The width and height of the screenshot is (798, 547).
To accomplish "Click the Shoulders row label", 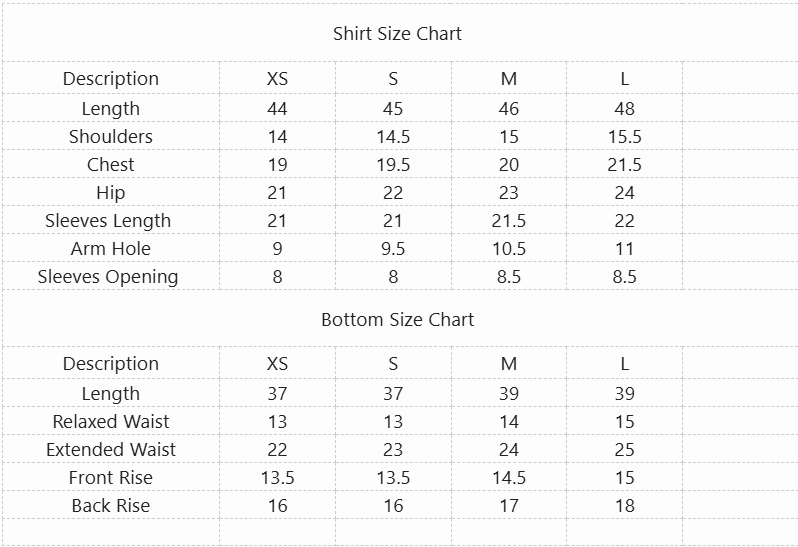I will [111, 137].
